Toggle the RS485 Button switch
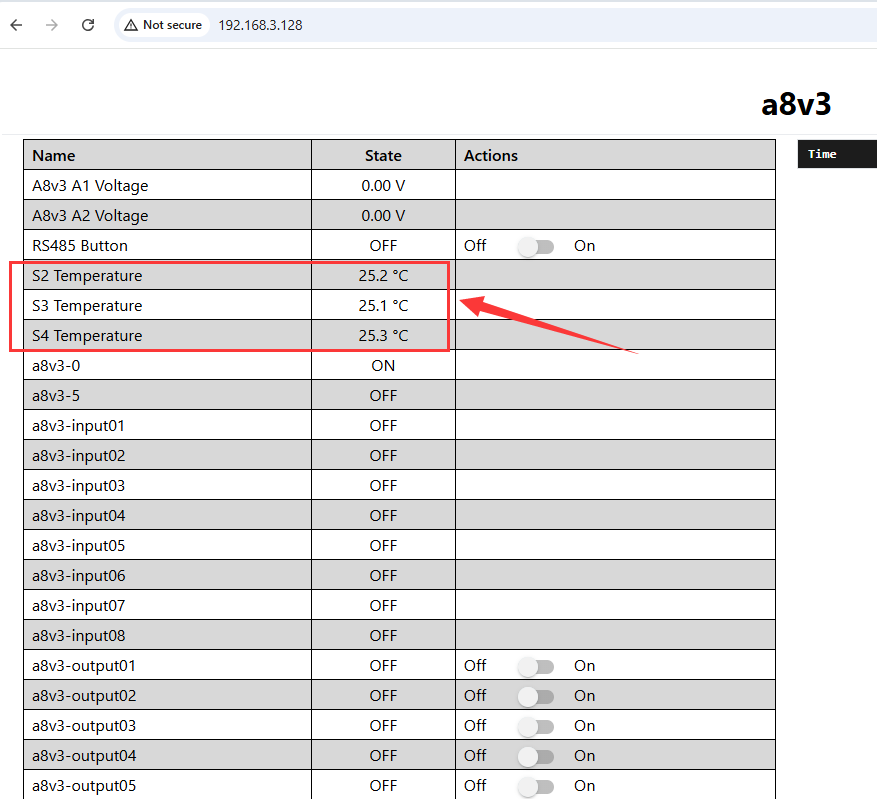 coord(535,246)
